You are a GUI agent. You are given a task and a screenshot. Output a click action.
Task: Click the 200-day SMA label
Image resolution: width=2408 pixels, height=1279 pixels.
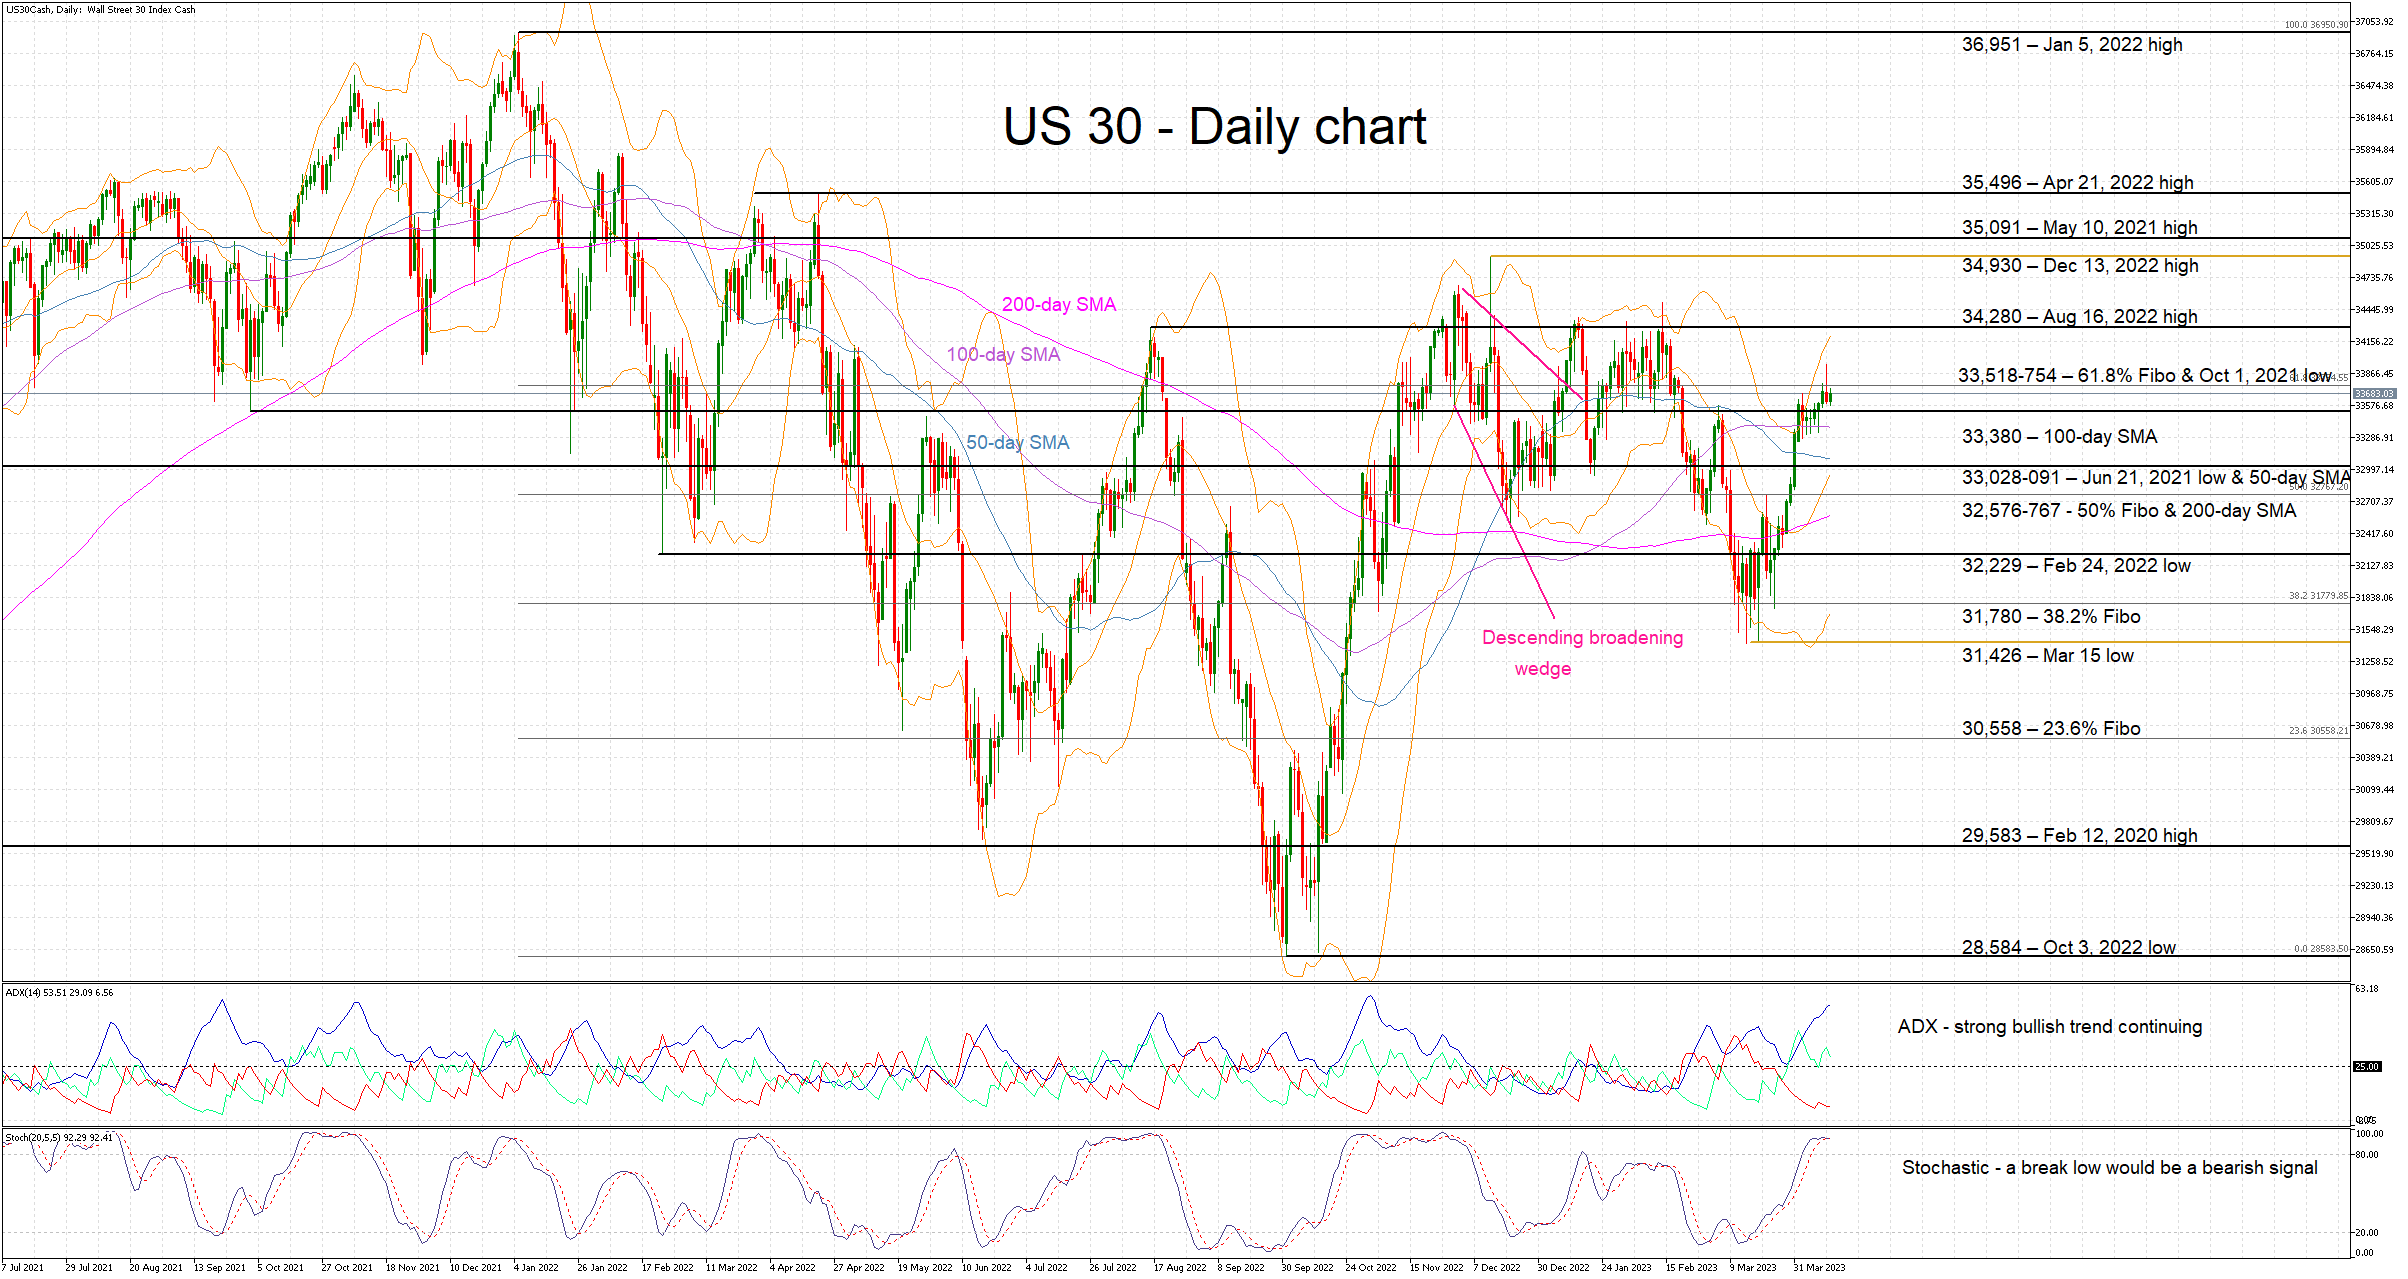1058,304
